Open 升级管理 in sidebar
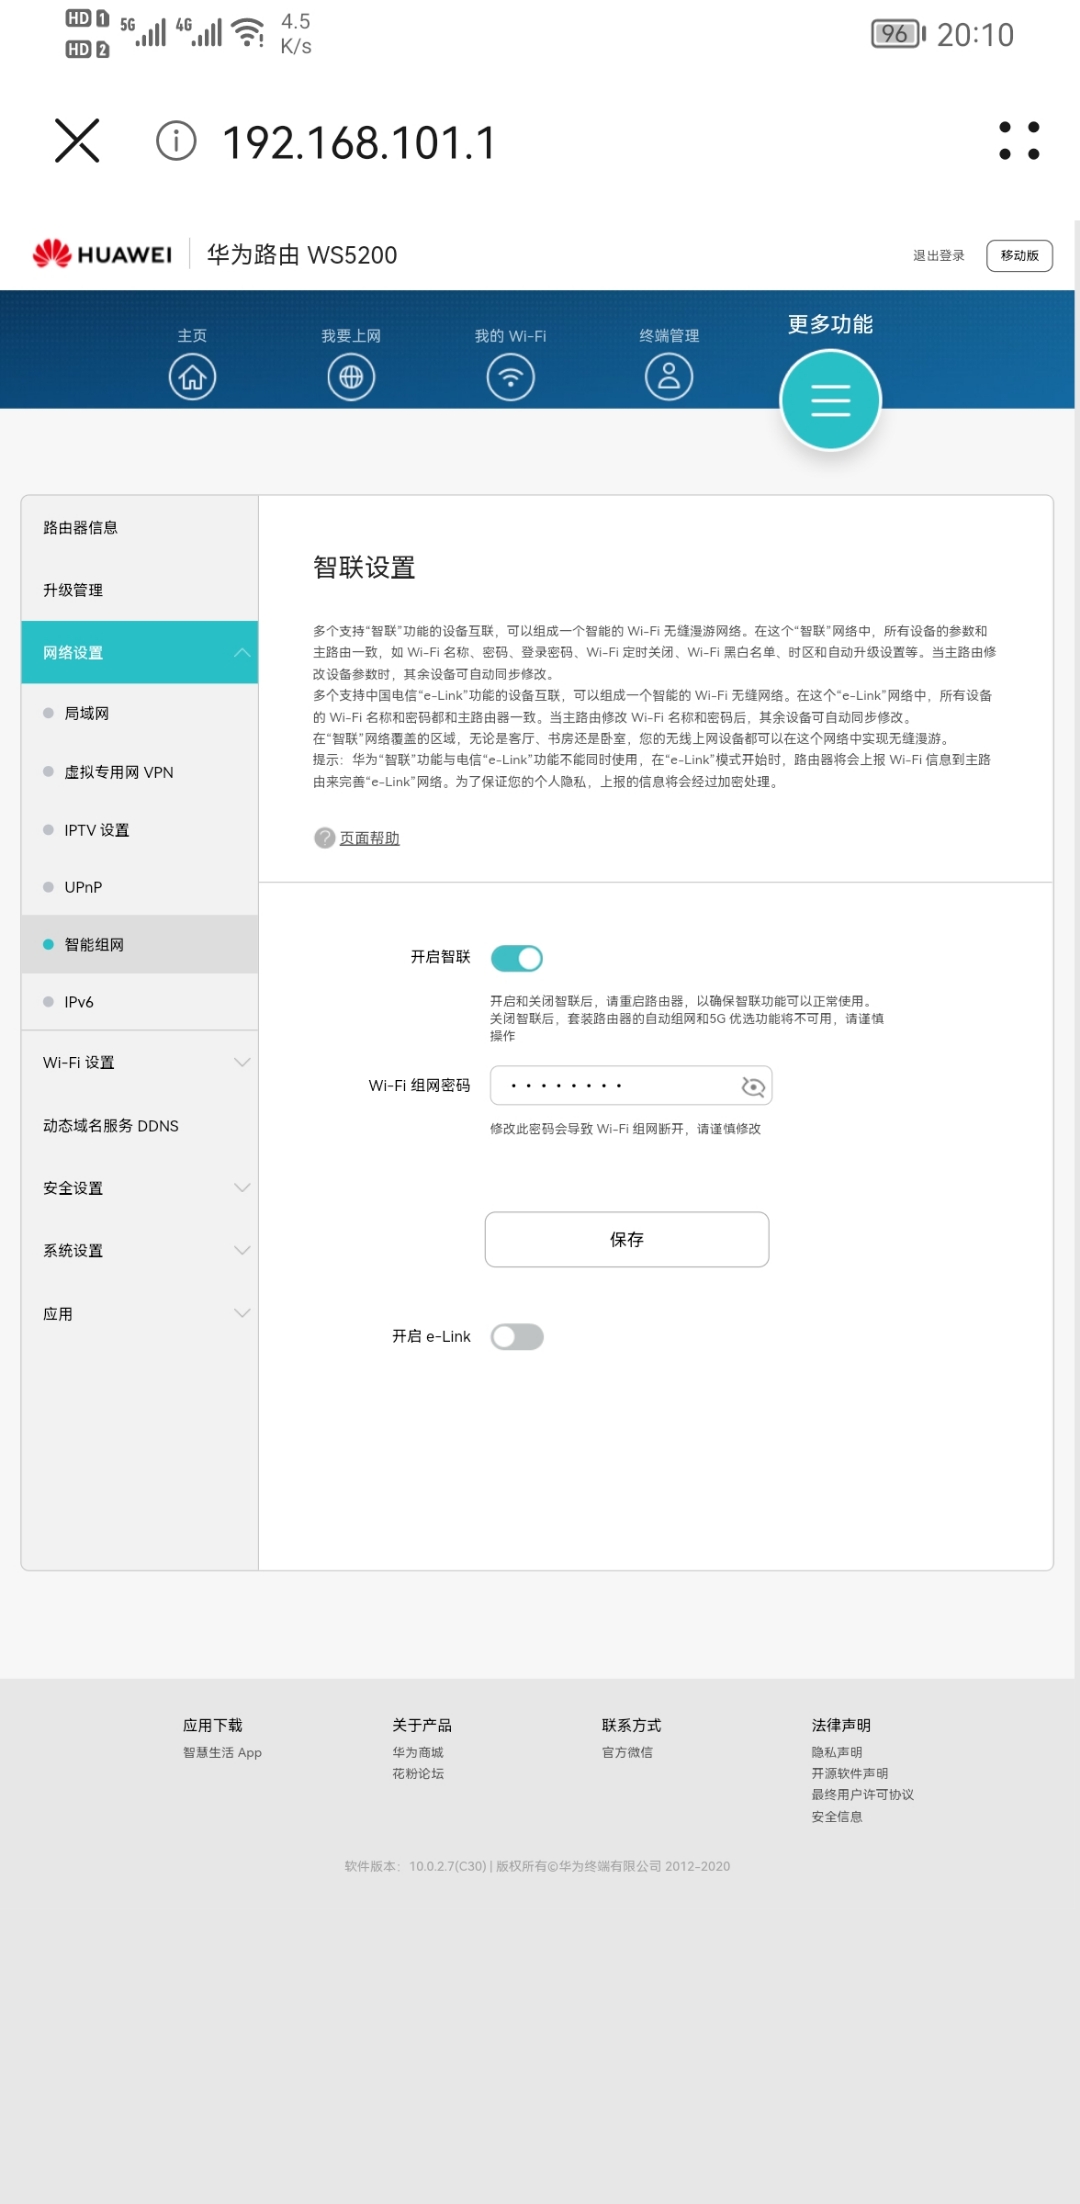Screen dimensions: 1080x2204 coord(139,590)
